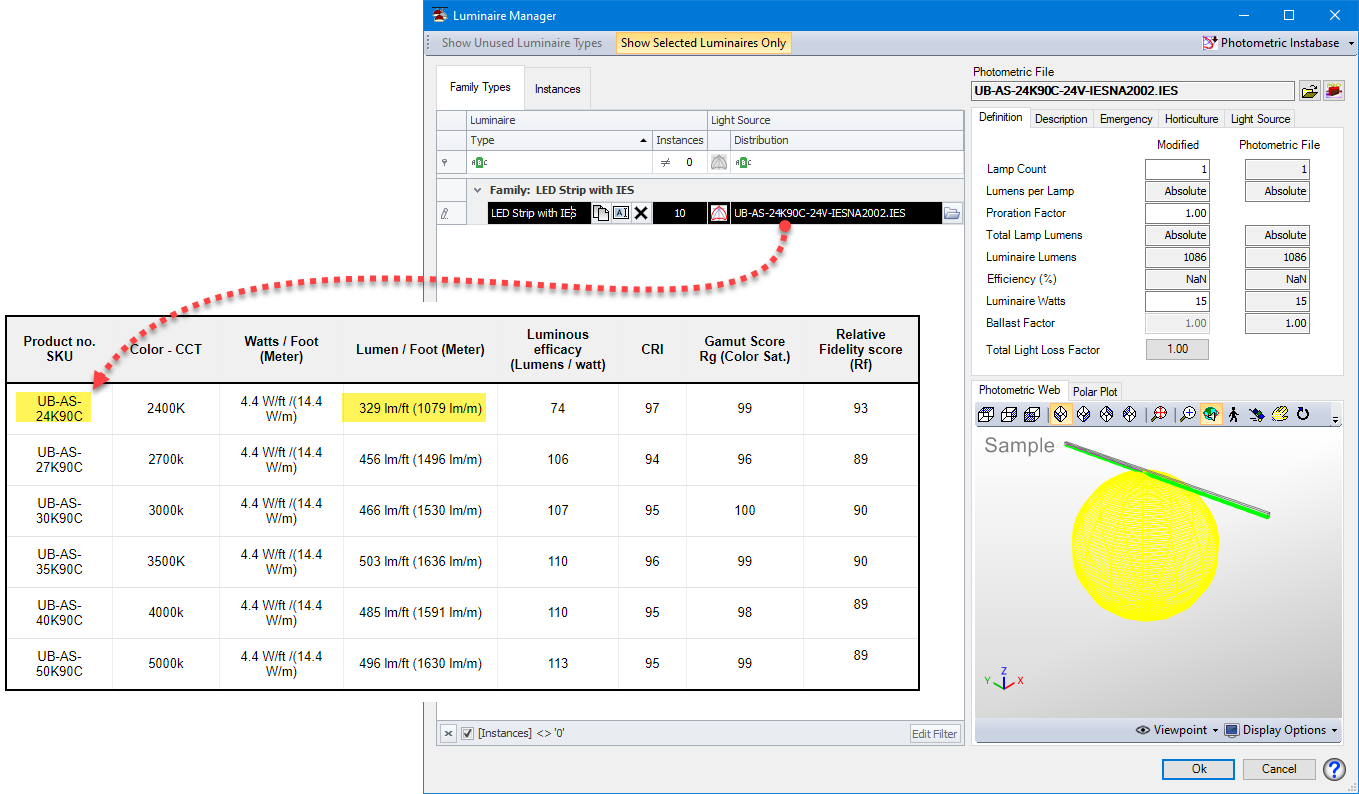The width and height of the screenshot is (1359, 794).
Task: Open the photometric file browse folder icon
Action: point(1310,90)
